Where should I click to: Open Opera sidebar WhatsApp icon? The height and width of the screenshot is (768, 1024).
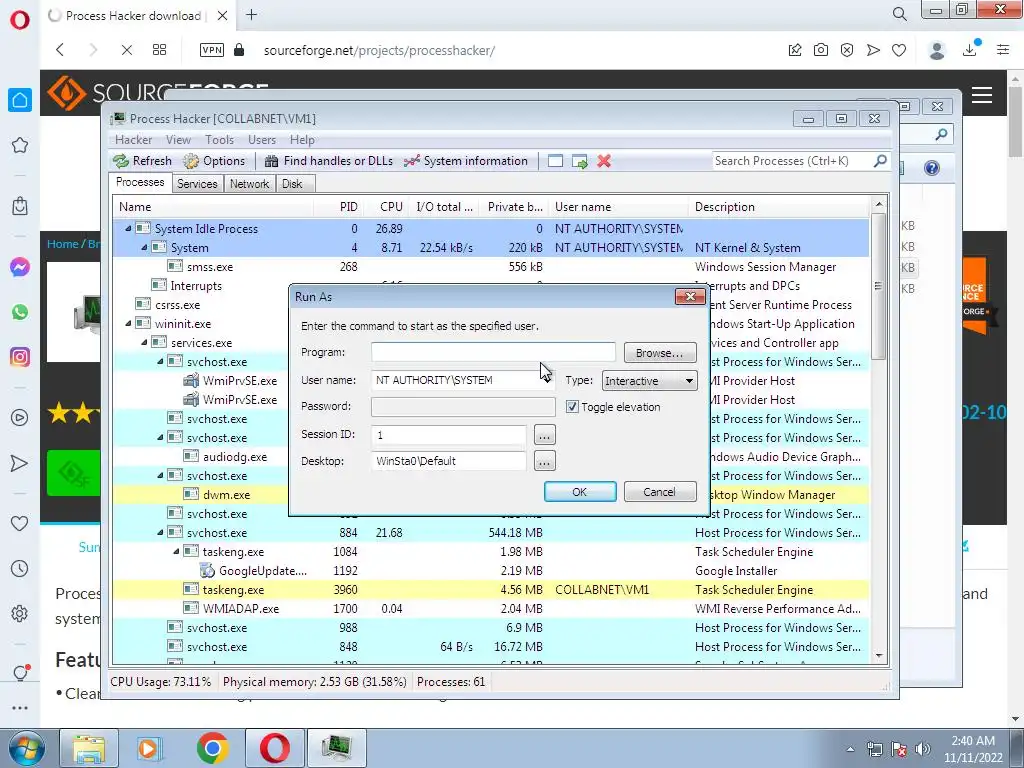click(x=20, y=312)
